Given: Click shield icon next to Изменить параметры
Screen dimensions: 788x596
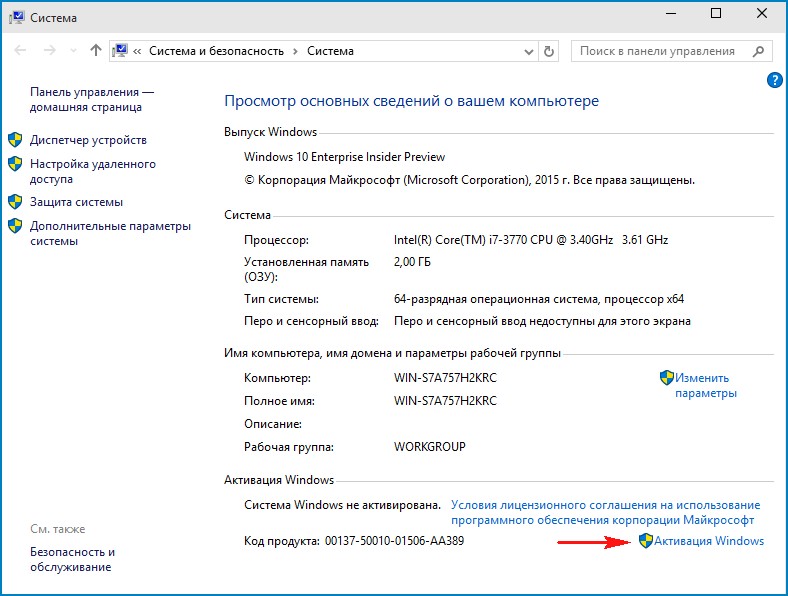Looking at the screenshot, I should click(667, 377).
